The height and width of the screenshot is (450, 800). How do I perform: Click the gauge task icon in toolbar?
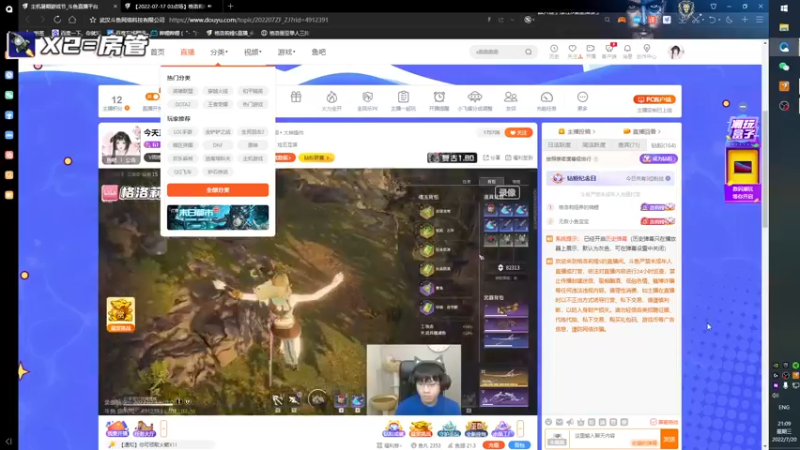pyautogui.click(x=546, y=97)
